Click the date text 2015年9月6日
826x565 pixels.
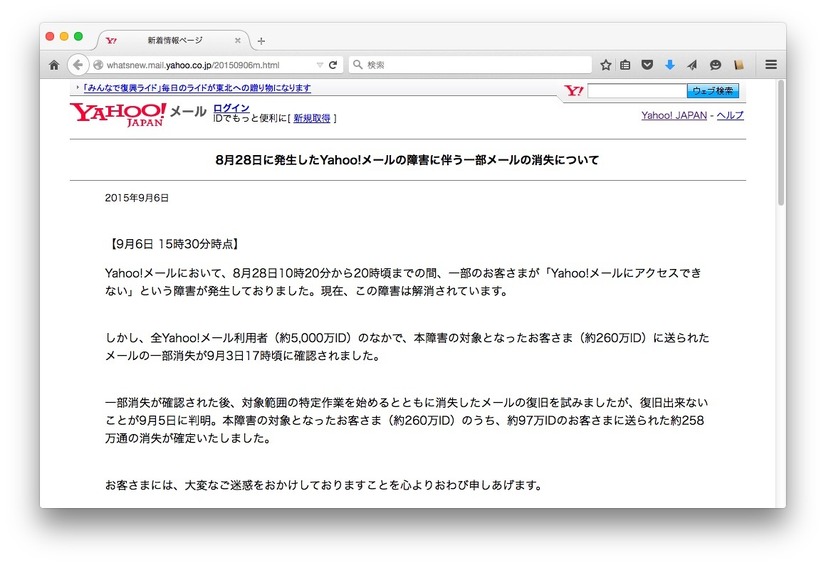pyautogui.click(x=136, y=198)
